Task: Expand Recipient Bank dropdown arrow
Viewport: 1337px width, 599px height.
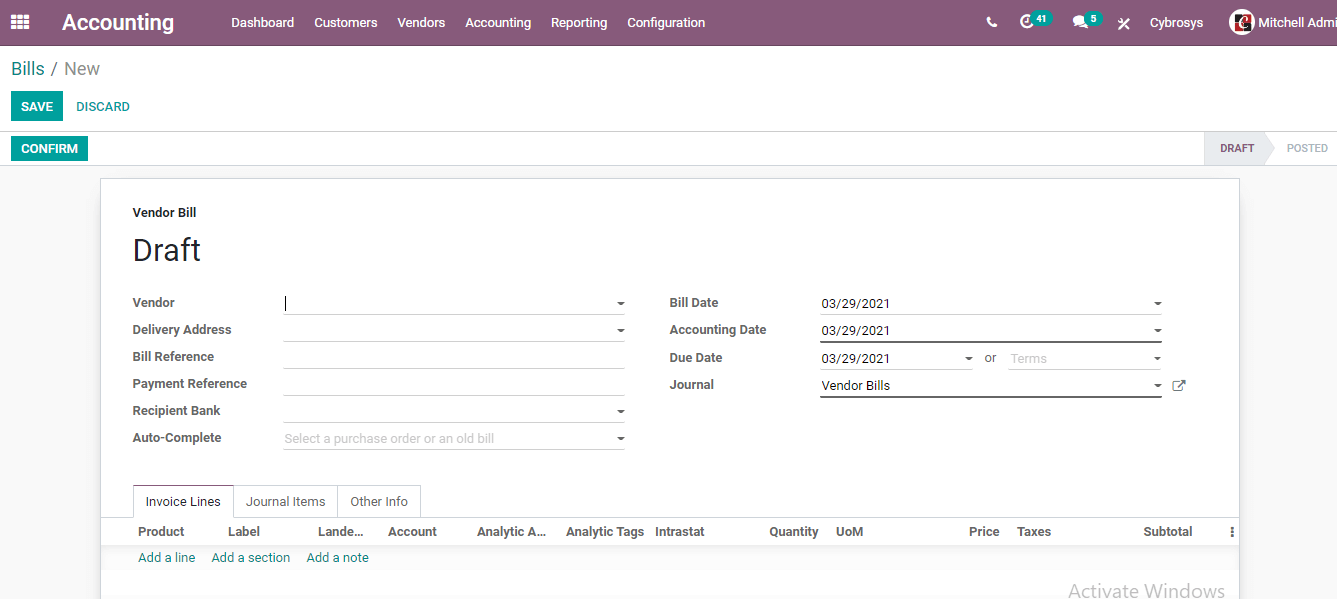Action: click(620, 411)
